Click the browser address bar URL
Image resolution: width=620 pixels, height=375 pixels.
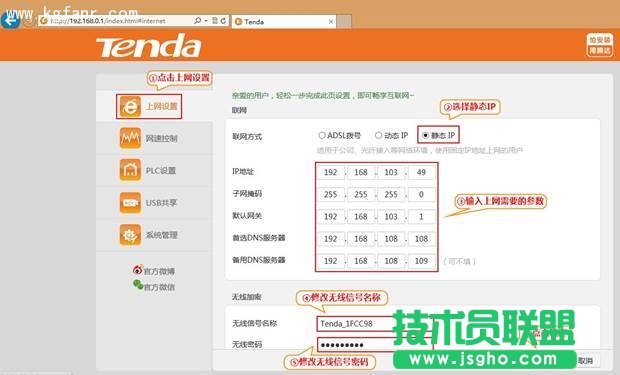[x=108, y=21]
